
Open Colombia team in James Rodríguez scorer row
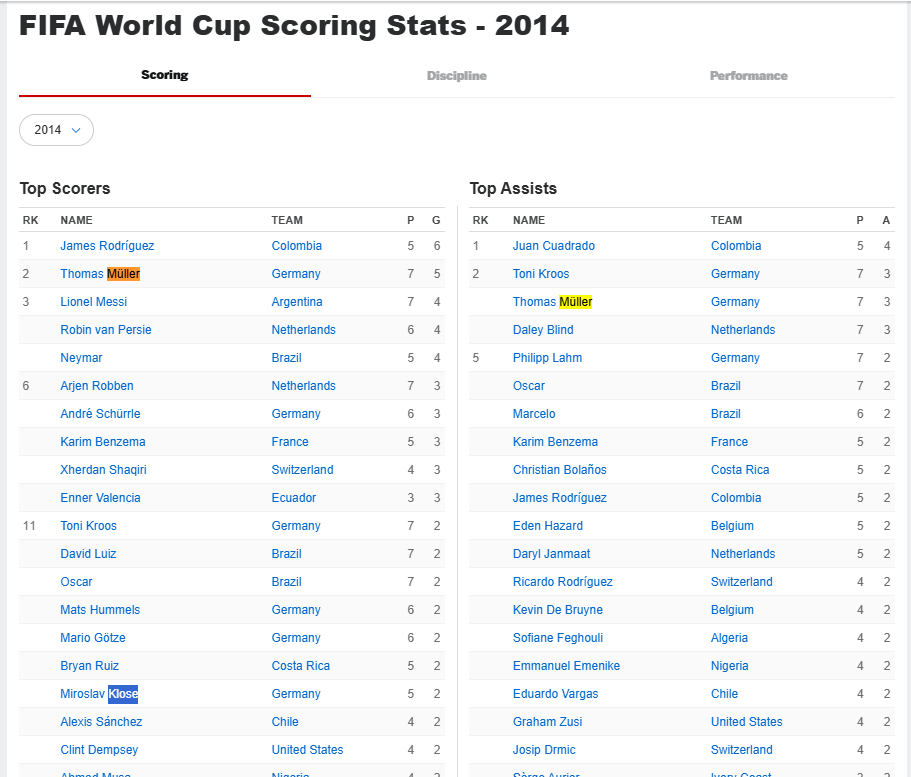(296, 246)
